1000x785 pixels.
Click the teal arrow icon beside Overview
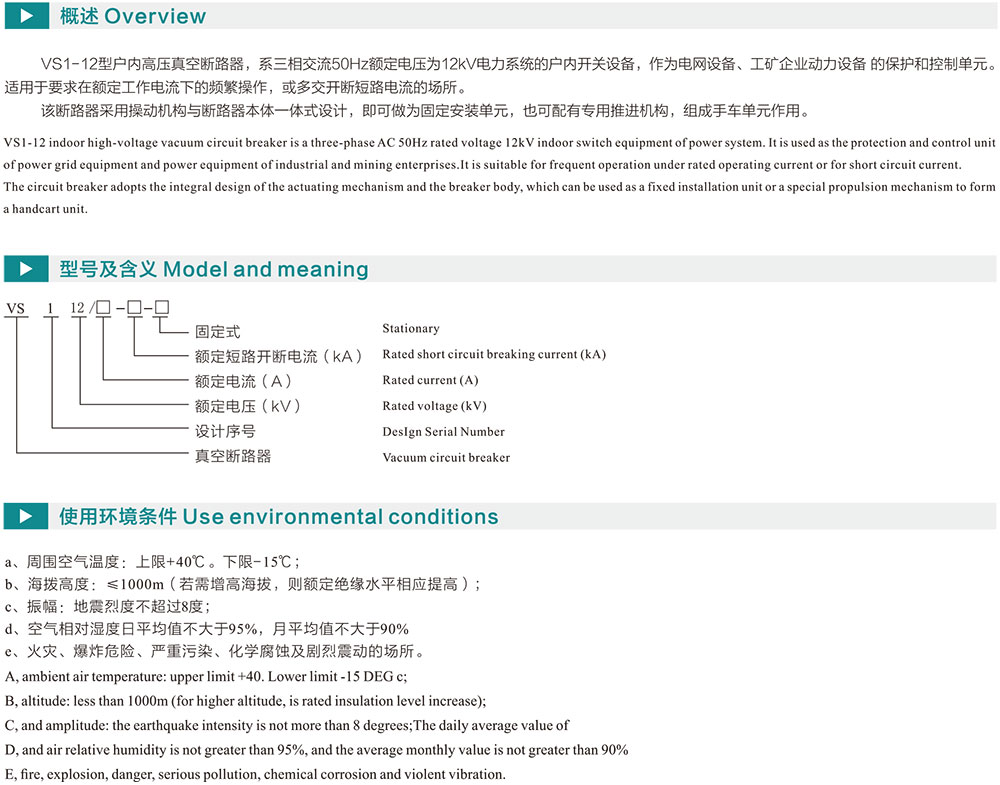tap(26, 16)
